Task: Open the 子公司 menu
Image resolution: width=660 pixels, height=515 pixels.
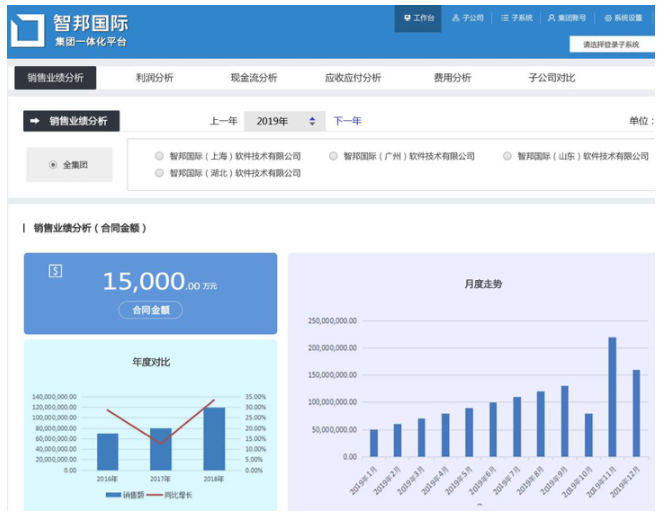Action: tap(468, 18)
